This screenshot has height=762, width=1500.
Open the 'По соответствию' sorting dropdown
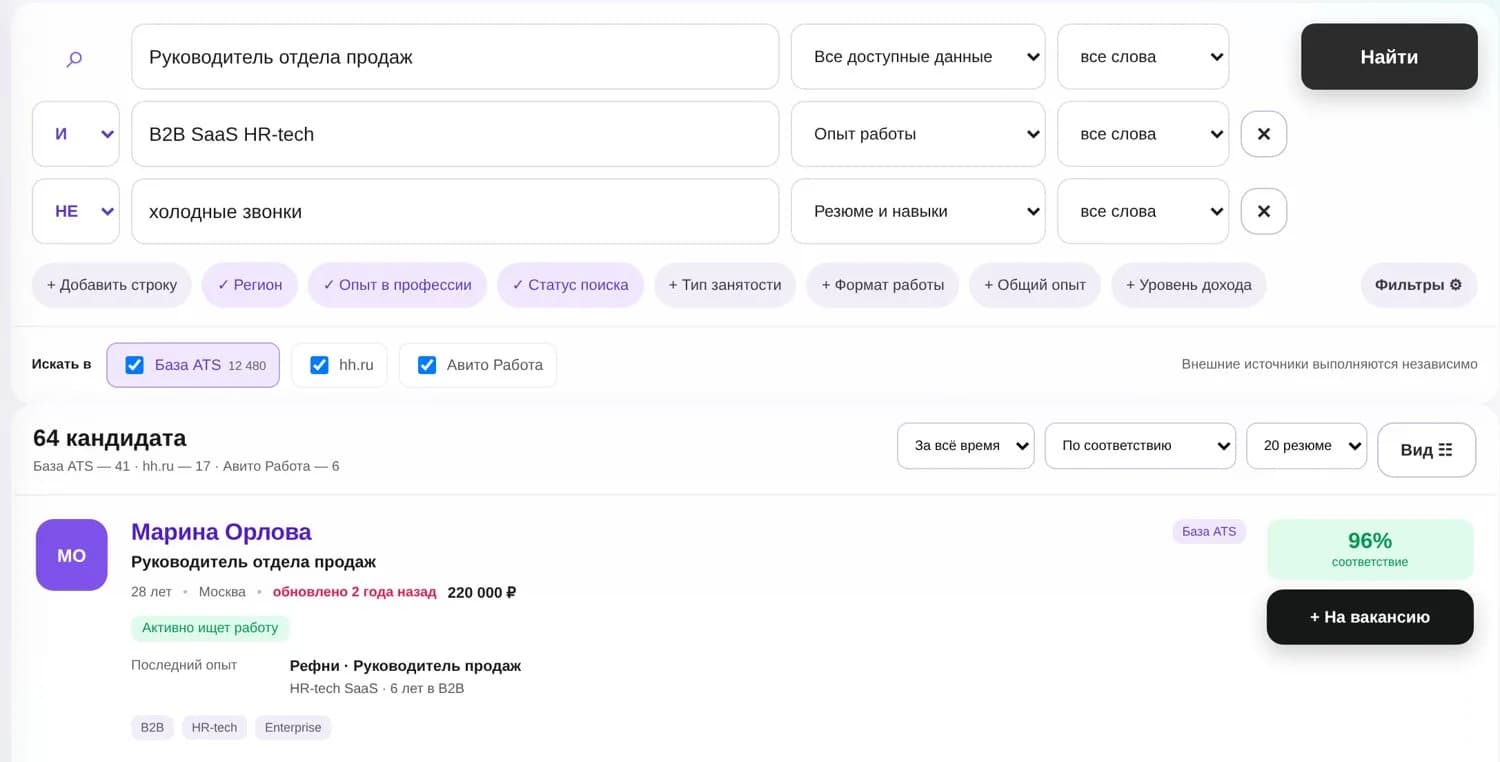point(1140,446)
